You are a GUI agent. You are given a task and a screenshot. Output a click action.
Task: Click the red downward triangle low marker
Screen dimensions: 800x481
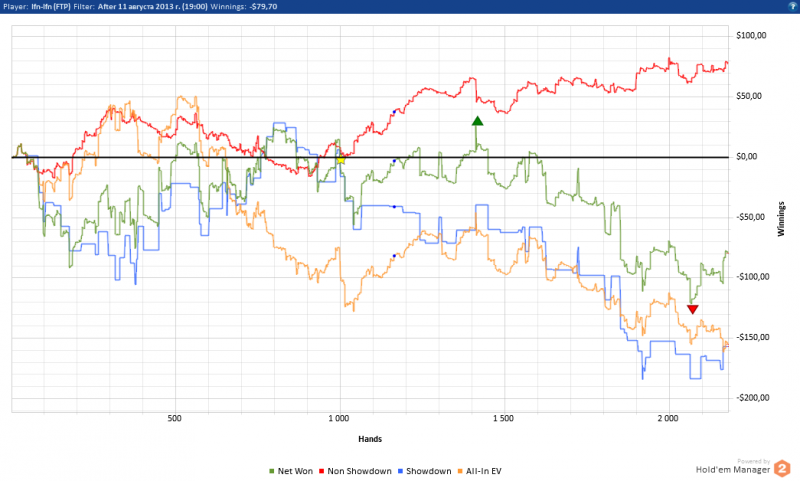(x=692, y=310)
